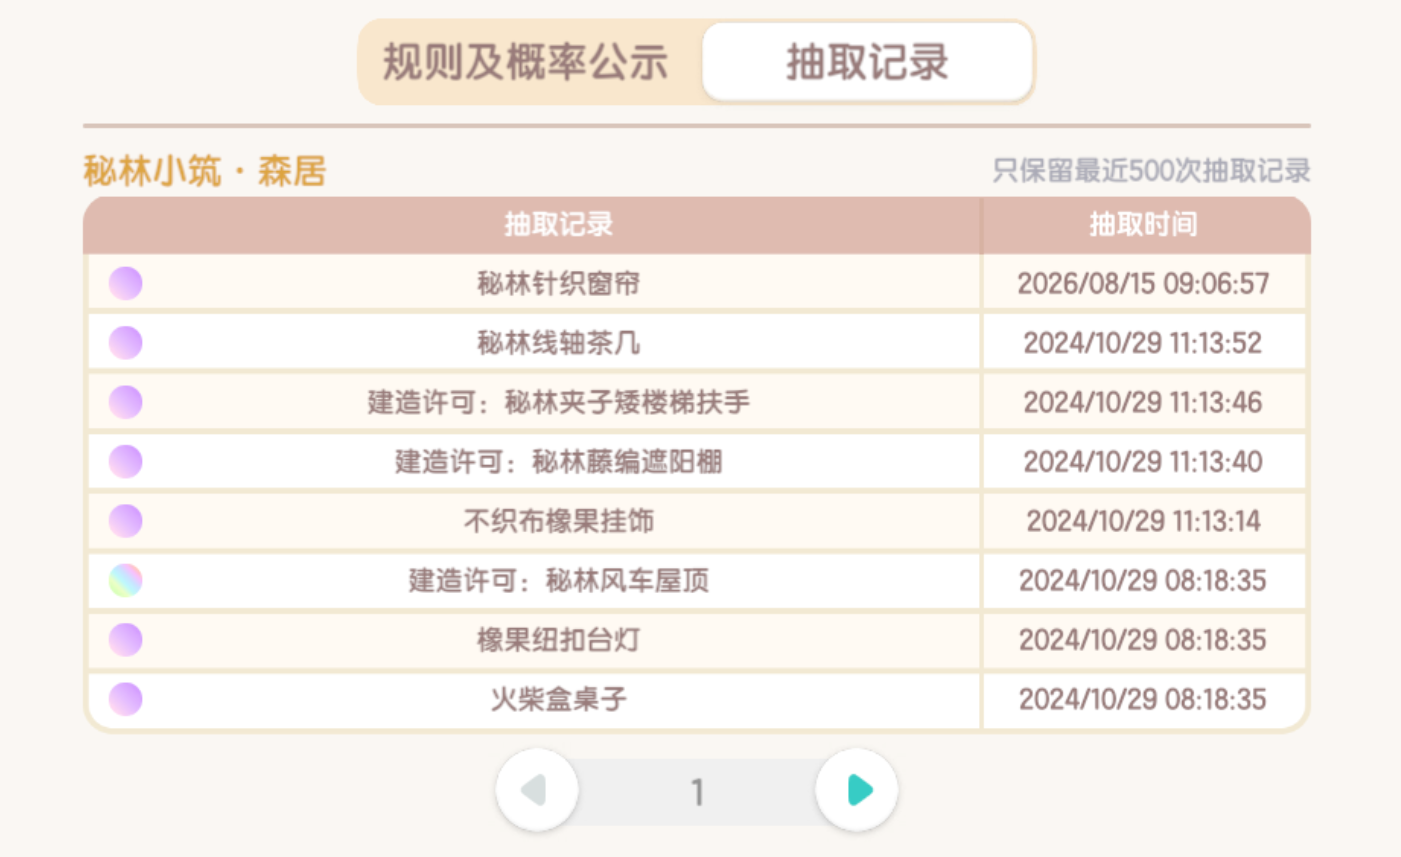Click the 只保留最近500次抽取记录 notice
Viewport: 1401px width, 857px height.
(1151, 171)
